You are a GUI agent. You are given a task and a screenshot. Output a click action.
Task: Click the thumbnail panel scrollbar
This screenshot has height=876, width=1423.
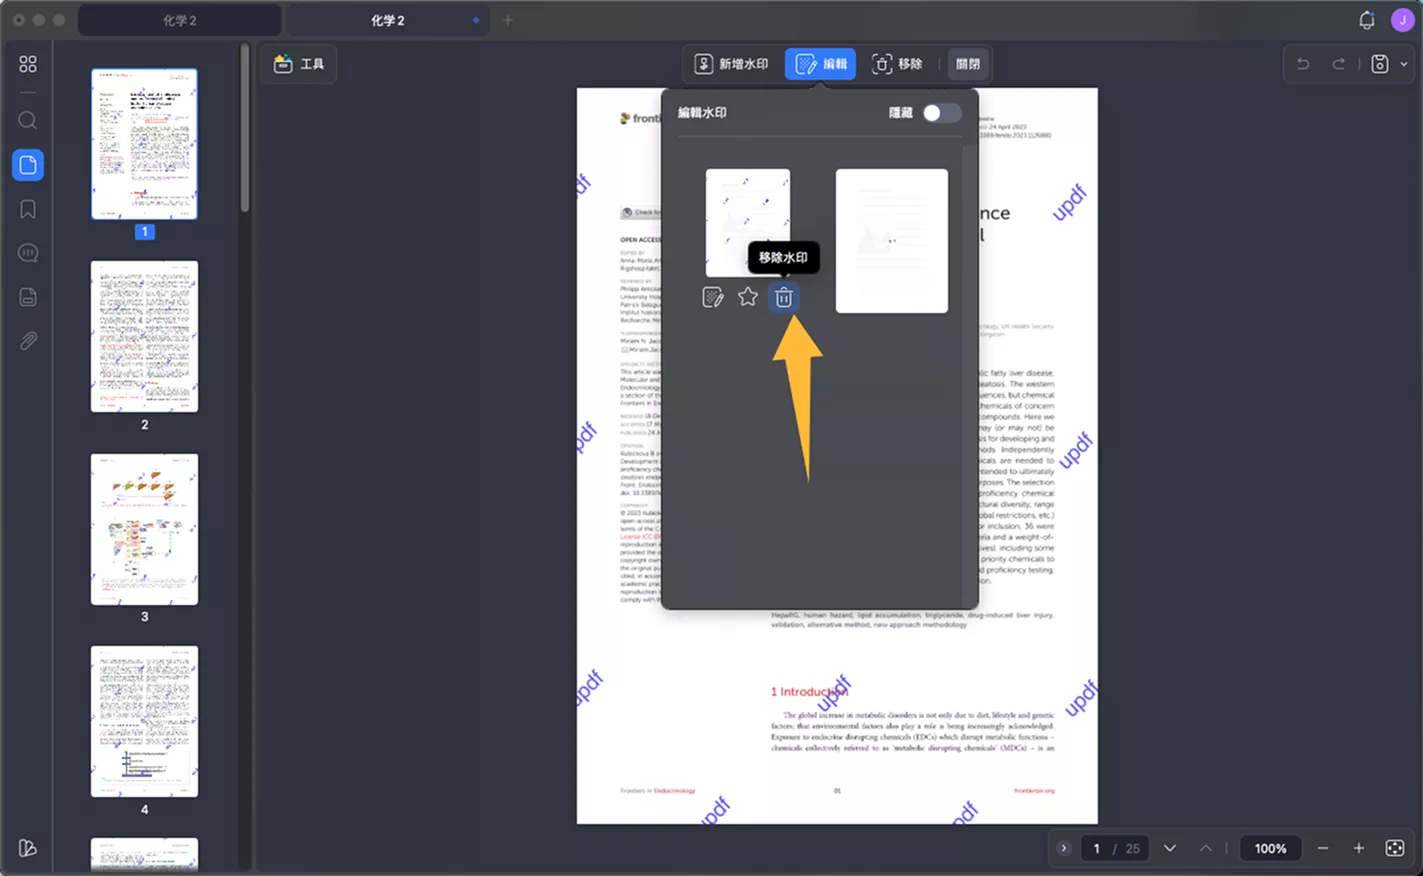tap(245, 128)
